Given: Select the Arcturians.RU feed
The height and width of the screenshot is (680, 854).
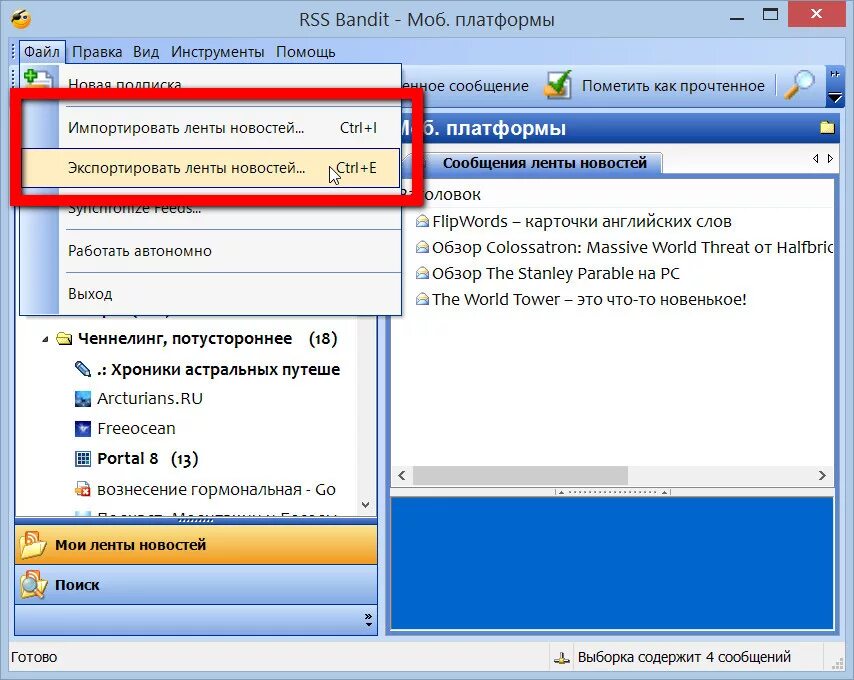Looking at the screenshot, I should click(150, 399).
